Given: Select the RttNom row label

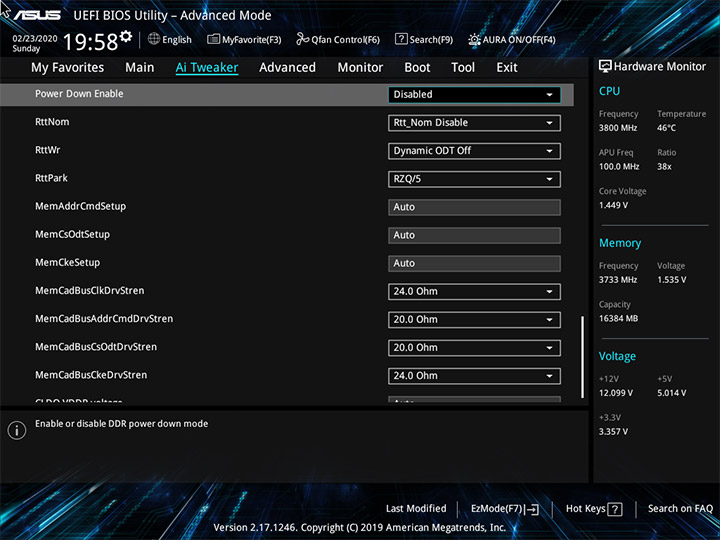Looking at the screenshot, I should pos(52,122).
